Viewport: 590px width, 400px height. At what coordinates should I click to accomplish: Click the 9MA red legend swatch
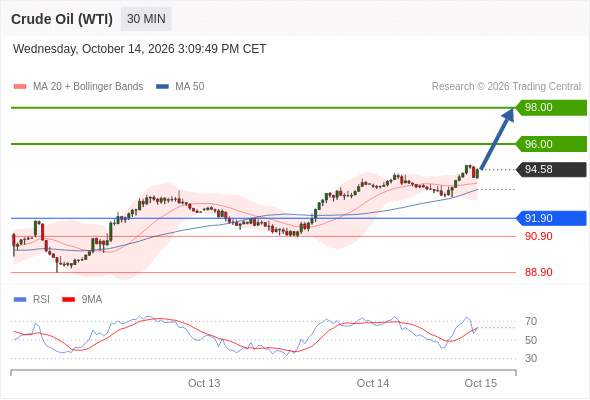68,300
